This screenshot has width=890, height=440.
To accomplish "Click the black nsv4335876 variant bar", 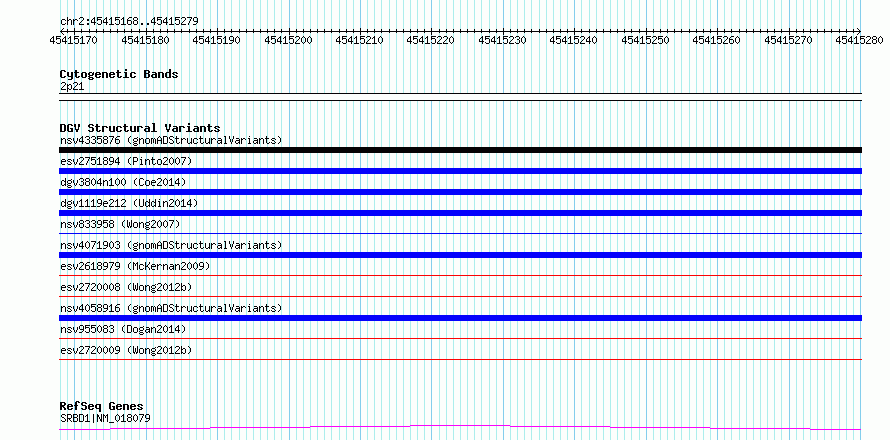I will click(460, 150).
